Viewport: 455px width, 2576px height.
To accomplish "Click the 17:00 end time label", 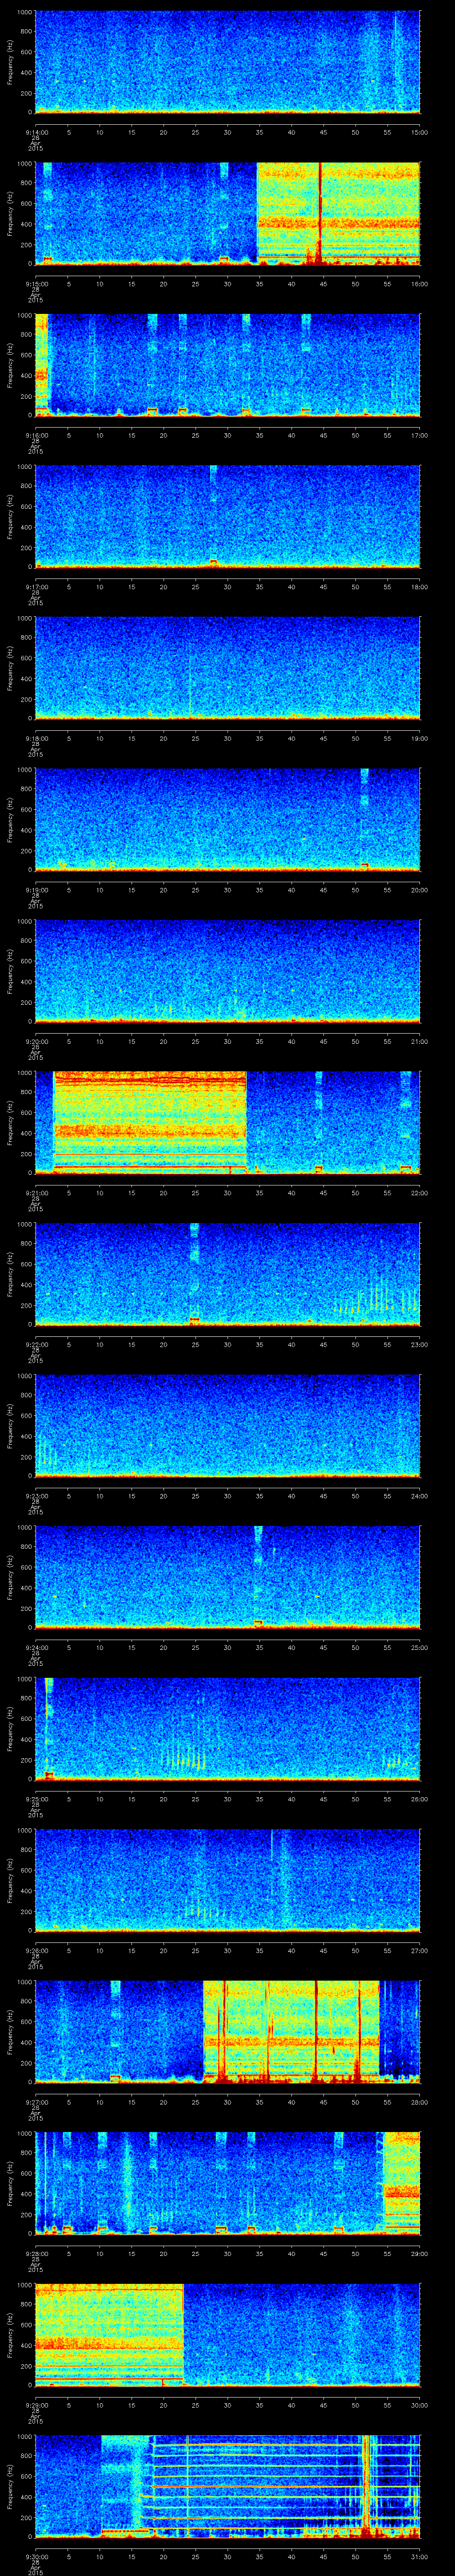I will coord(420,435).
